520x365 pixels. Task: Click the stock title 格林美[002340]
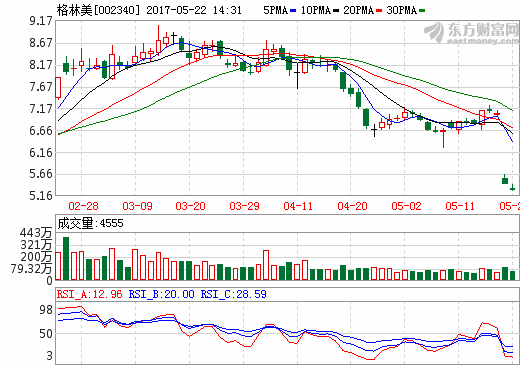click(x=98, y=10)
